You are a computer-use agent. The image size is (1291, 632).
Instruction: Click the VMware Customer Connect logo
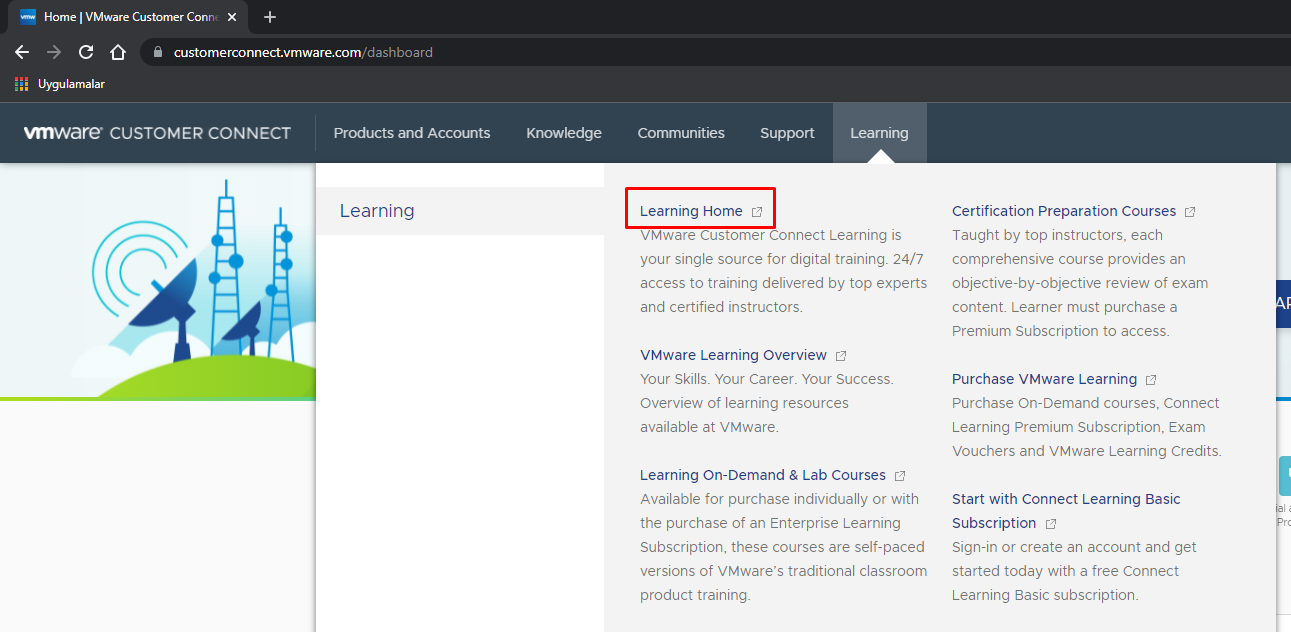[x=157, y=133]
